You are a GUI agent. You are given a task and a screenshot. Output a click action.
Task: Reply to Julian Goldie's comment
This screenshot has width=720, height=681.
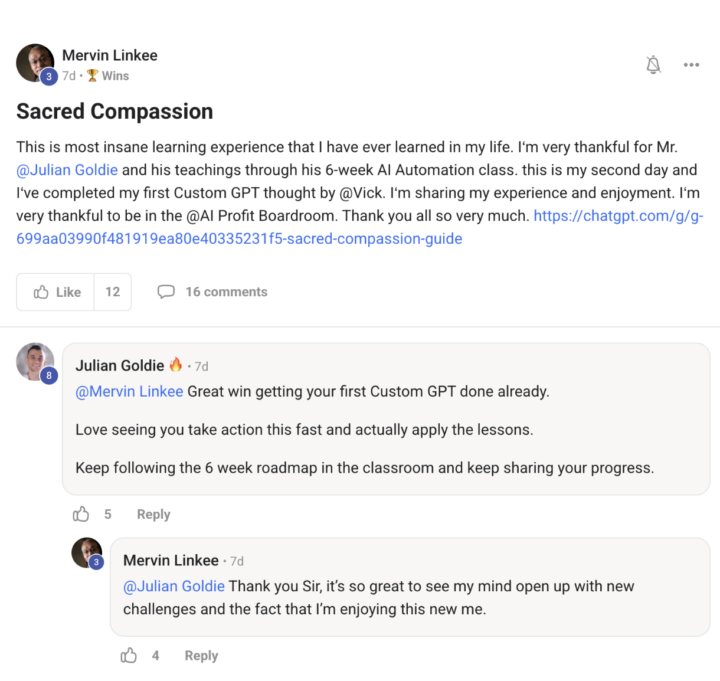pyautogui.click(x=153, y=514)
